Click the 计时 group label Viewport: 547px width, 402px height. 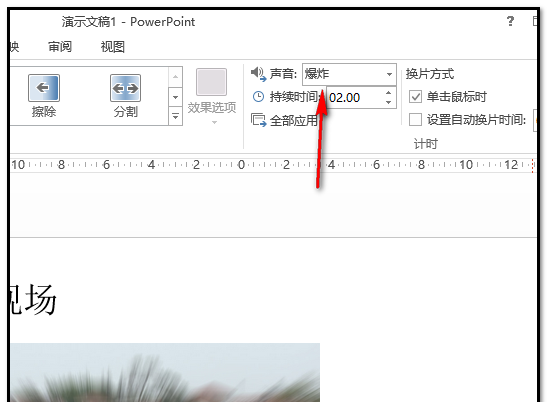(x=425, y=143)
